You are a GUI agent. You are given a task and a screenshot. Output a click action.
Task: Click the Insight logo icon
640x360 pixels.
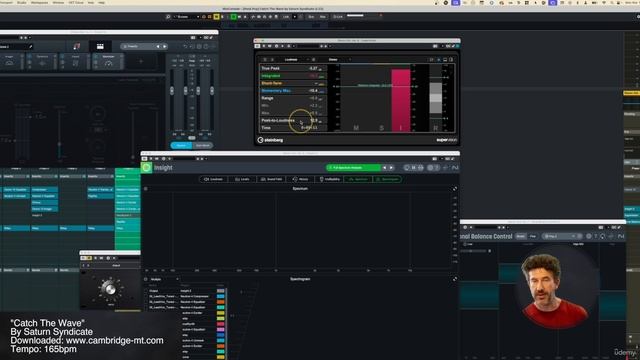click(147, 168)
